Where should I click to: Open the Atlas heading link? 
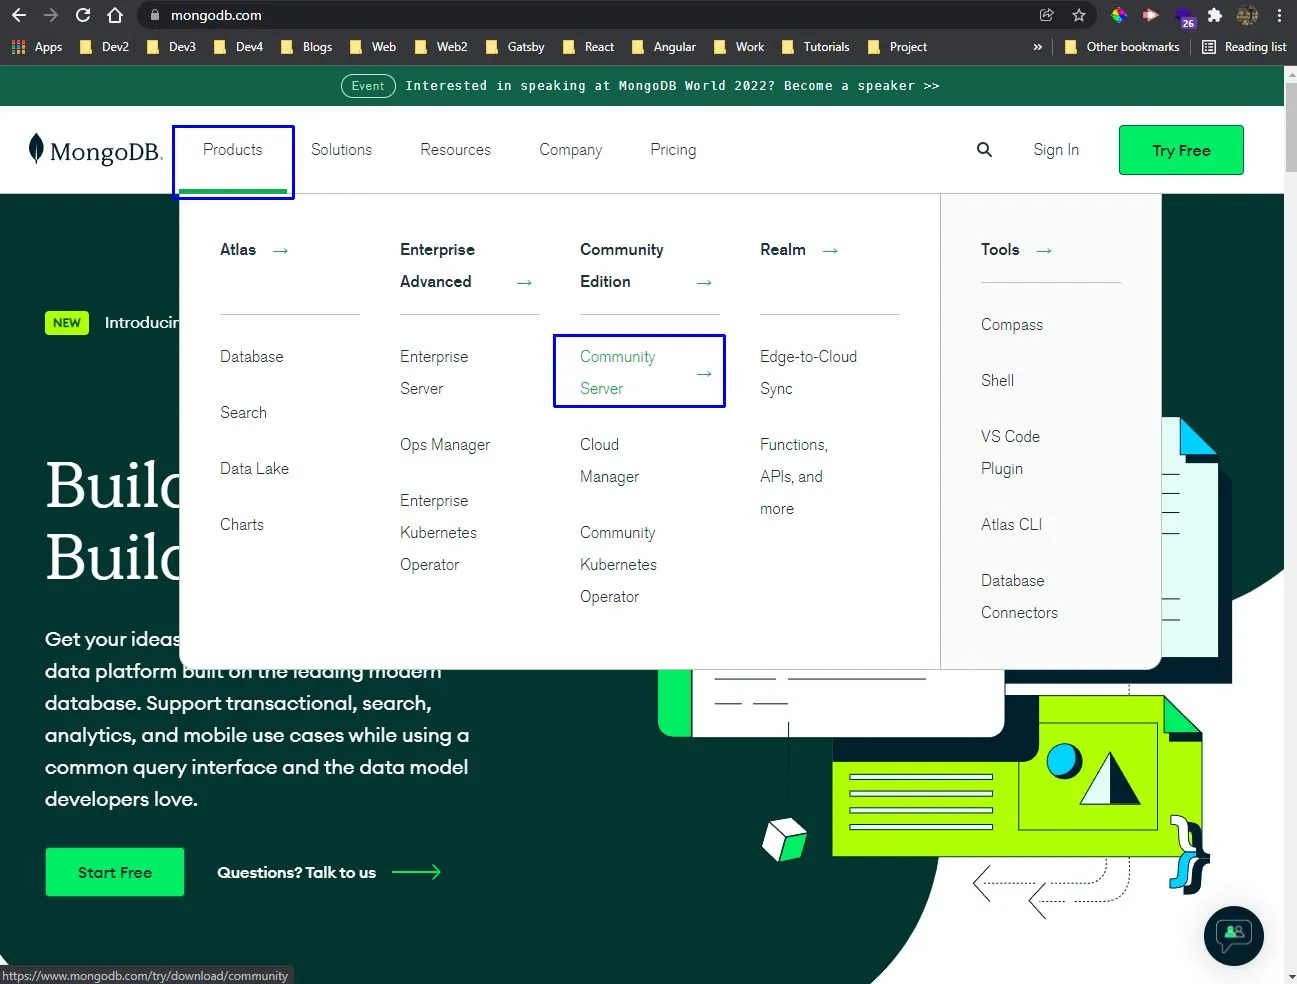(x=238, y=250)
